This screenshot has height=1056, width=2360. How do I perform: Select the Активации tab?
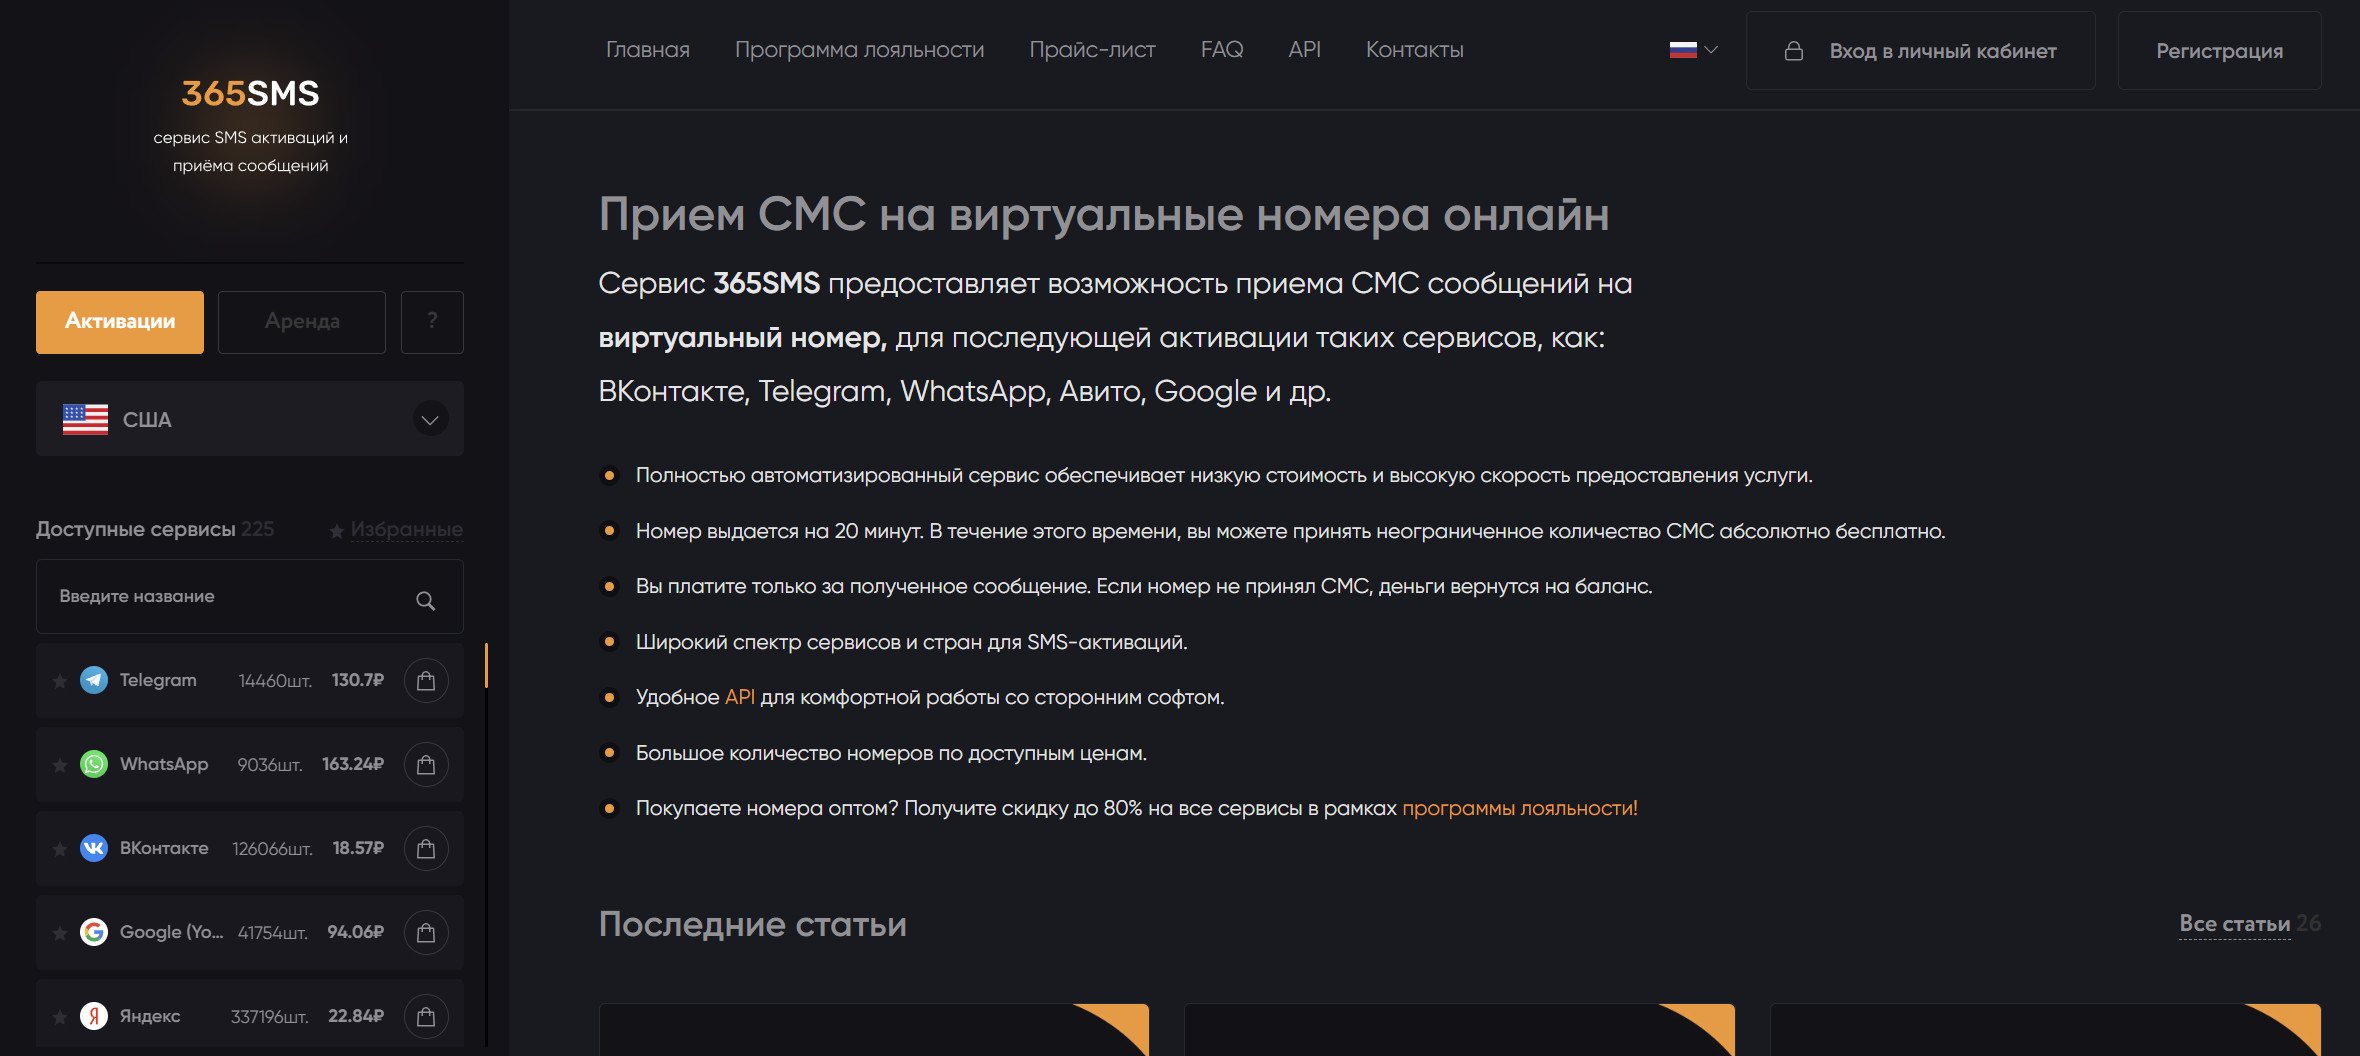point(120,322)
